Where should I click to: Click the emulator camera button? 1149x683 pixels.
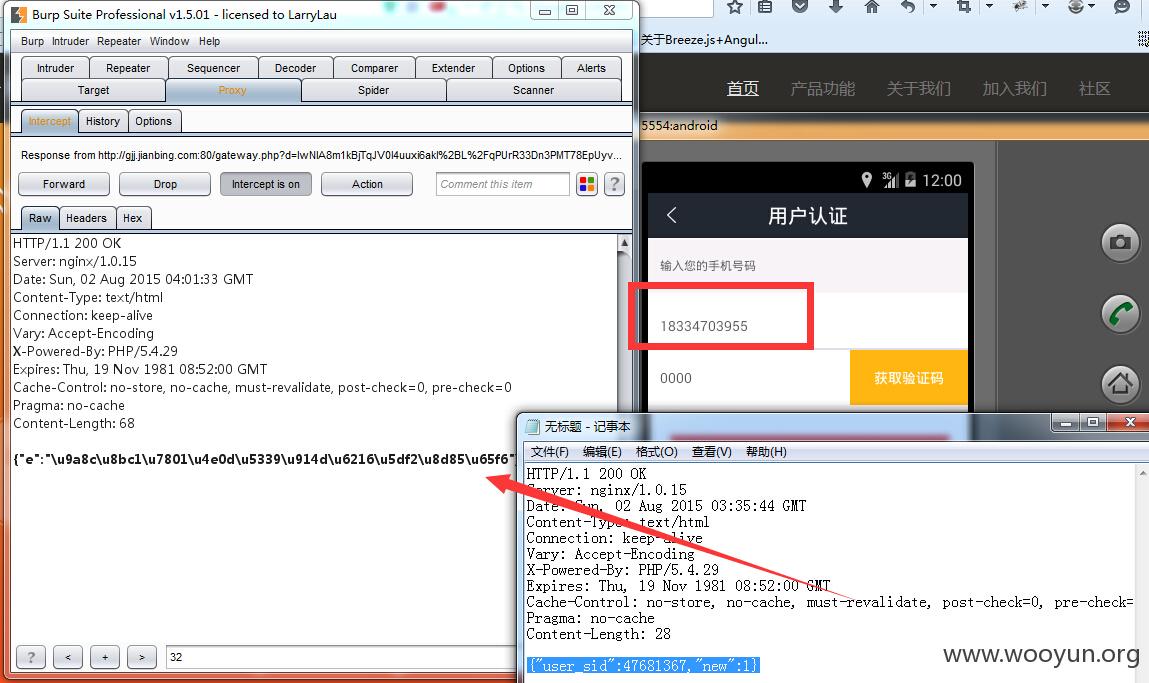tap(1120, 243)
